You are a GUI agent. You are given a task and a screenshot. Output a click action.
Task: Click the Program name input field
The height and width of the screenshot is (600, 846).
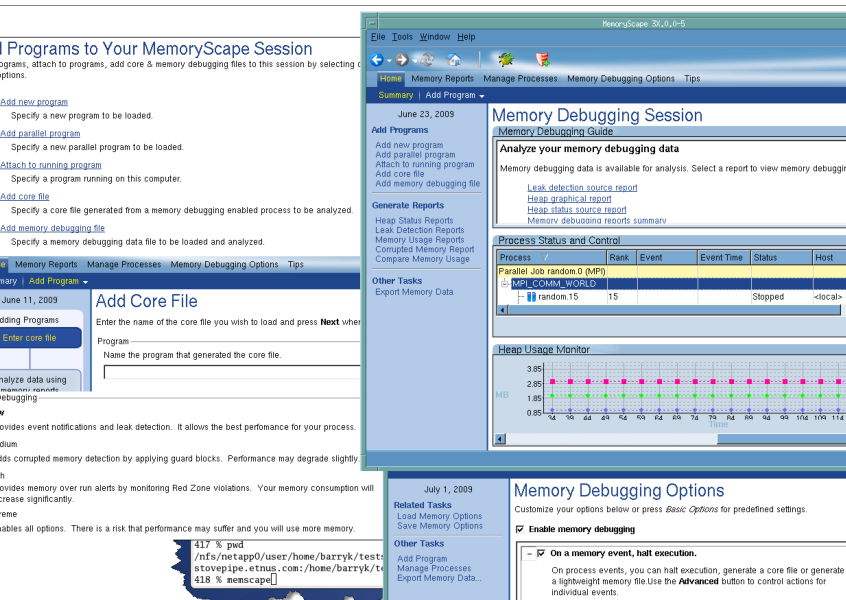230,372
